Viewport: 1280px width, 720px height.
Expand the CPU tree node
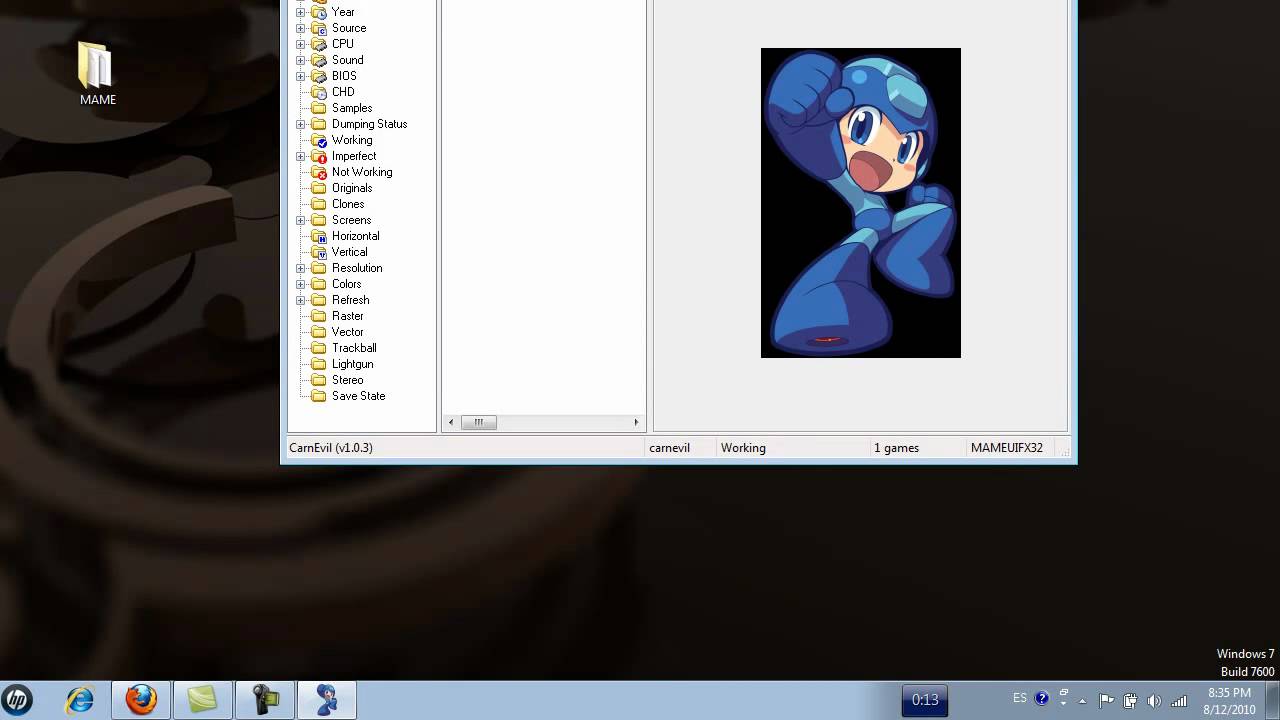tap(300, 44)
